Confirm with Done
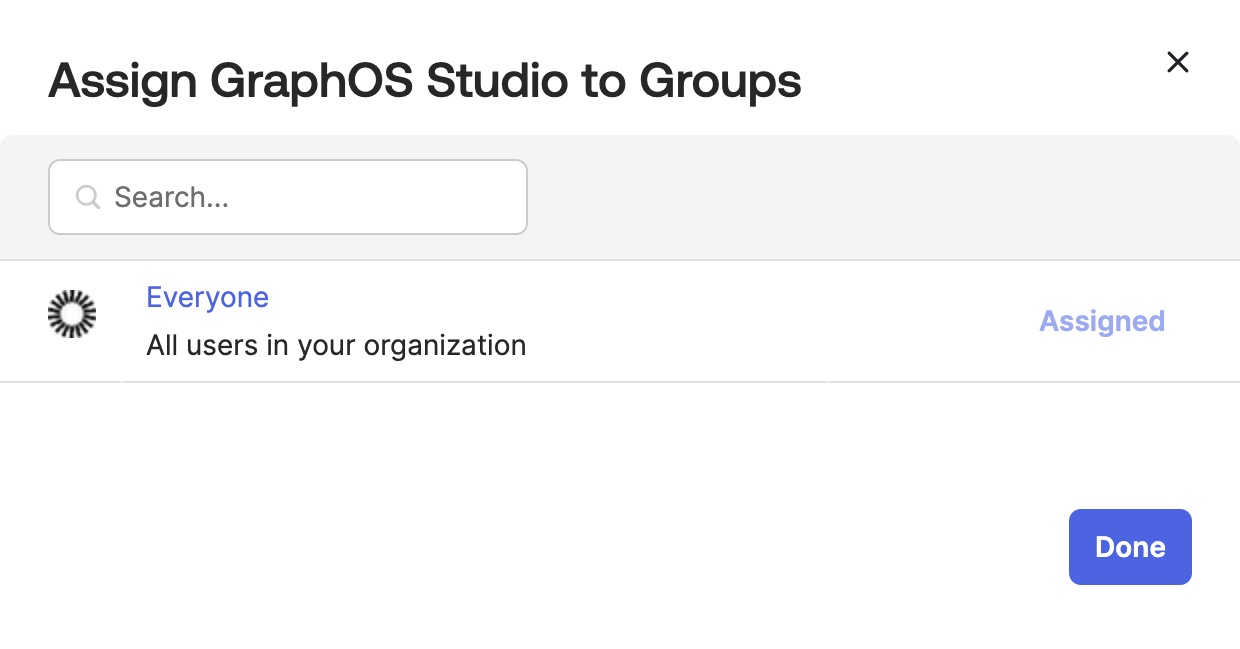This screenshot has width=1240, height=649. click(x=1130, y=547)
